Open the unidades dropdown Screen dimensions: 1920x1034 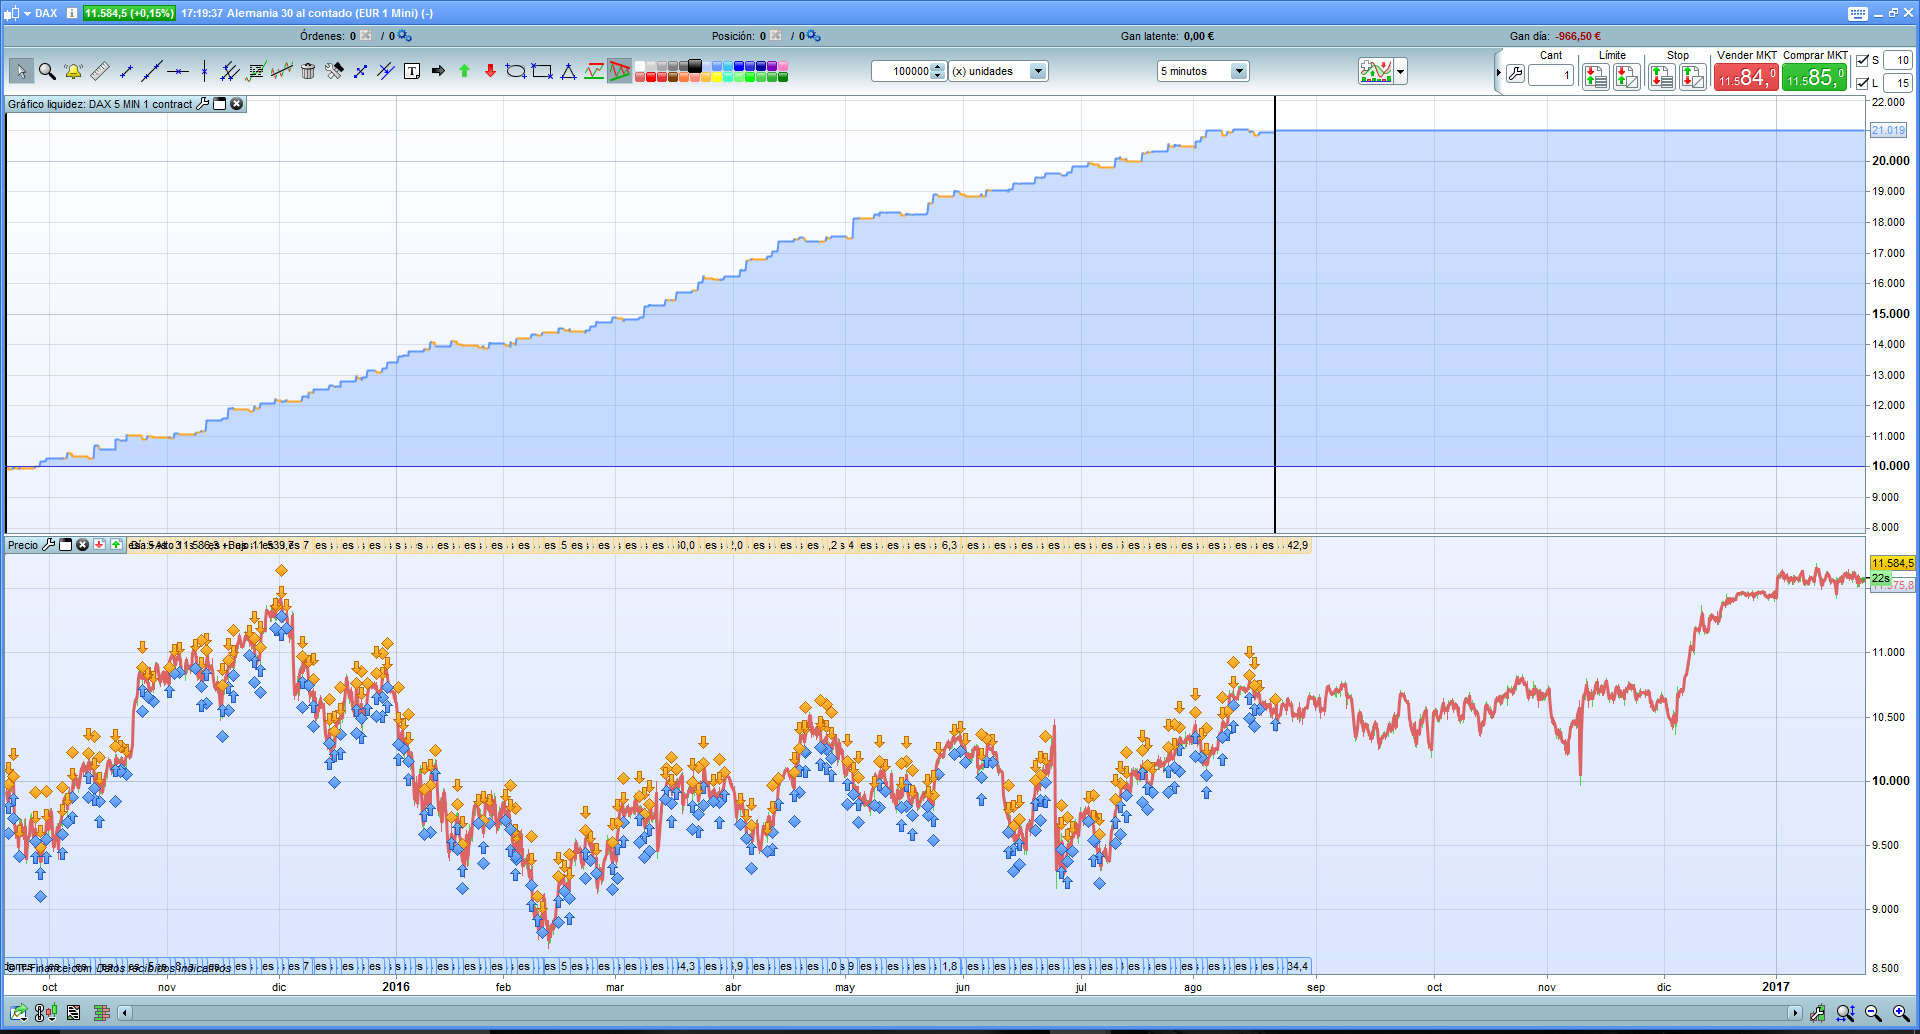(x=1038, y=71)
